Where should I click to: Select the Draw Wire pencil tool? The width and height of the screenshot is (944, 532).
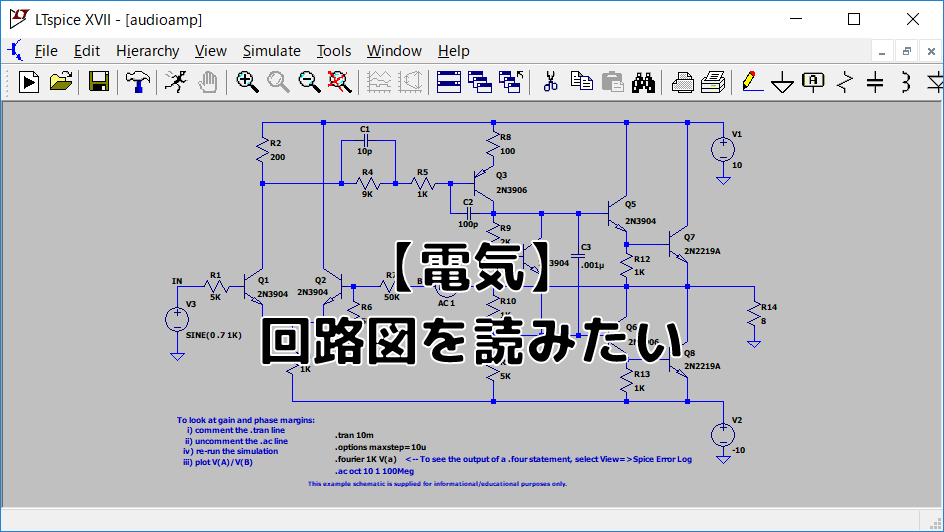[752, 81]
